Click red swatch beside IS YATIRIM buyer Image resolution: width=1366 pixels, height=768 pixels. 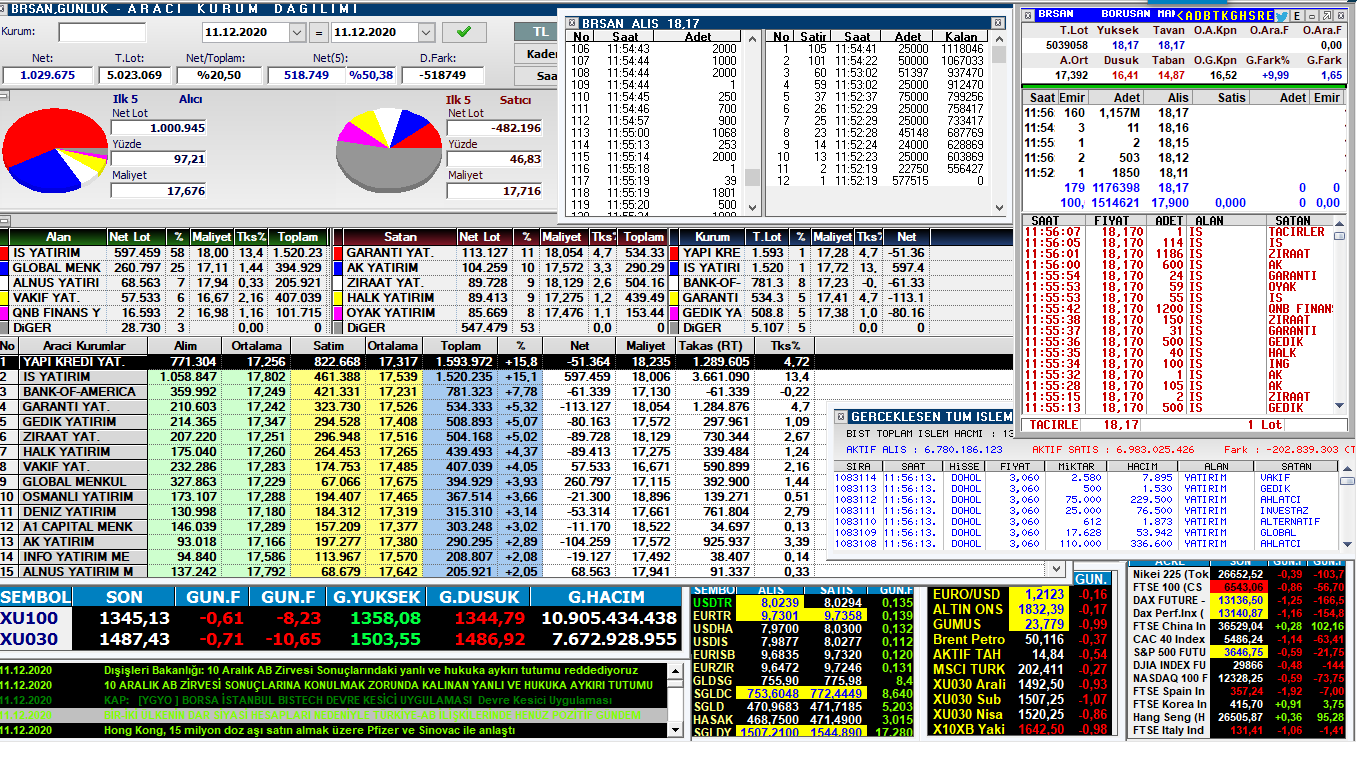4,253
